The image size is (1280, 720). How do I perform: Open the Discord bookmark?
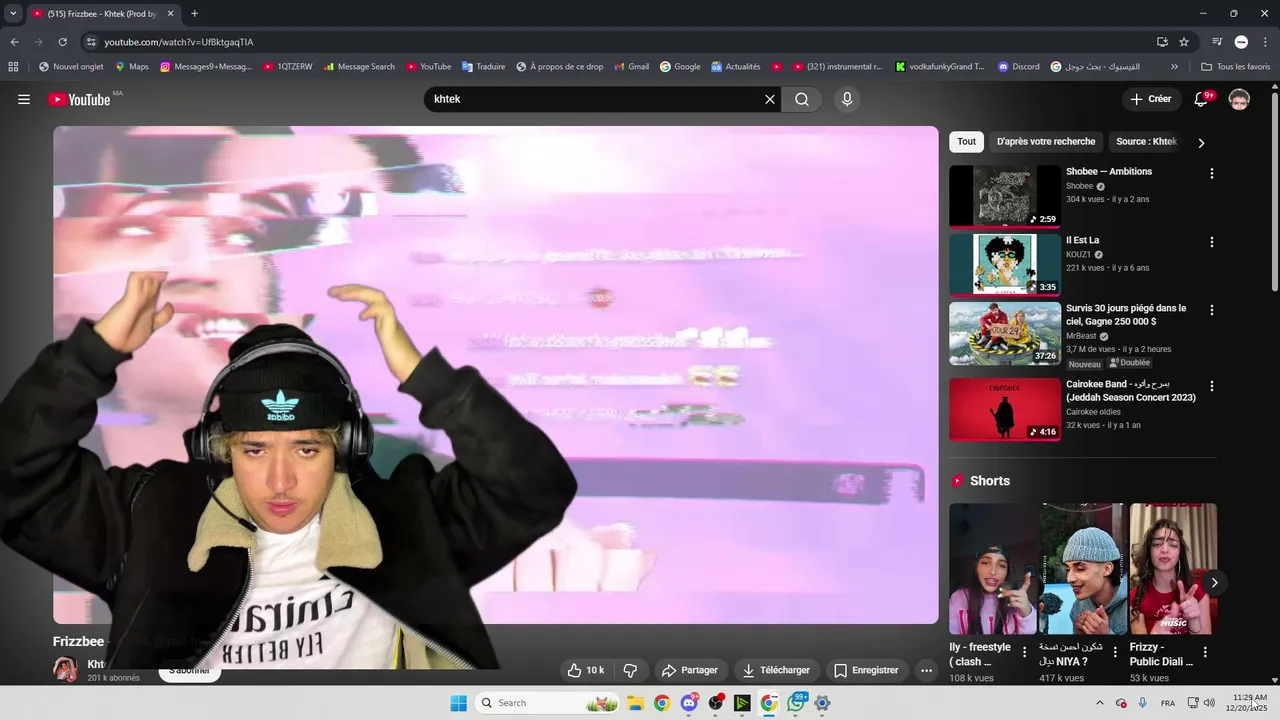[x=1018, y=67]
